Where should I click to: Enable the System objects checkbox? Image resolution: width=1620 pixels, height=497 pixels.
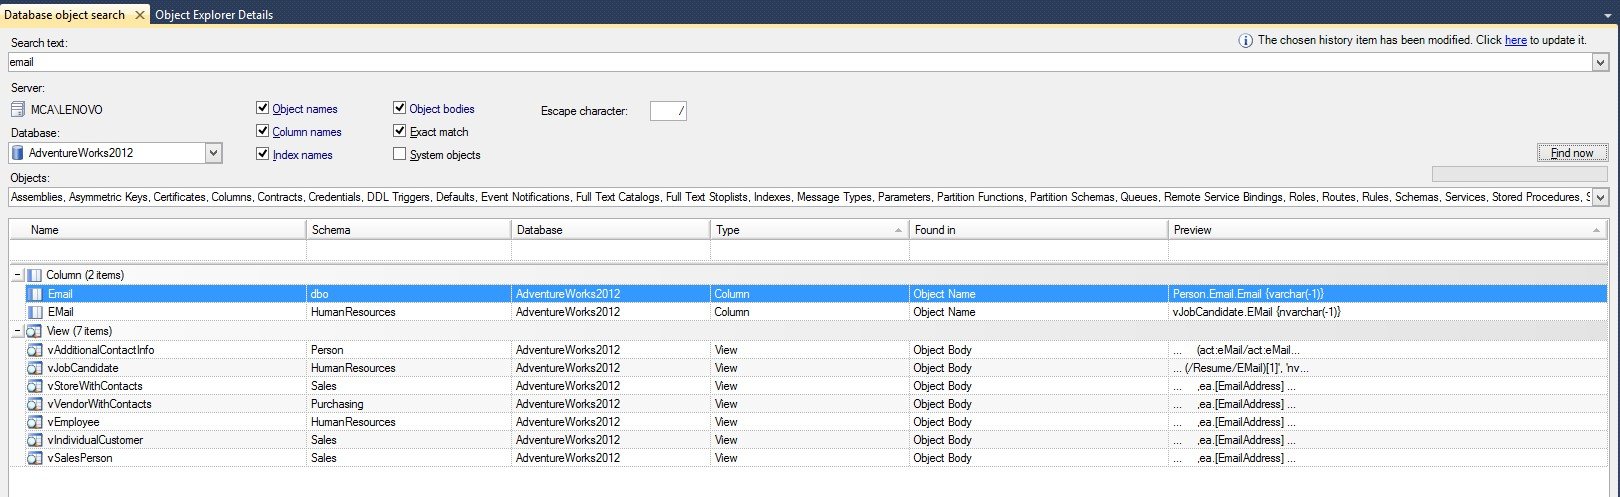pos(400,154)
